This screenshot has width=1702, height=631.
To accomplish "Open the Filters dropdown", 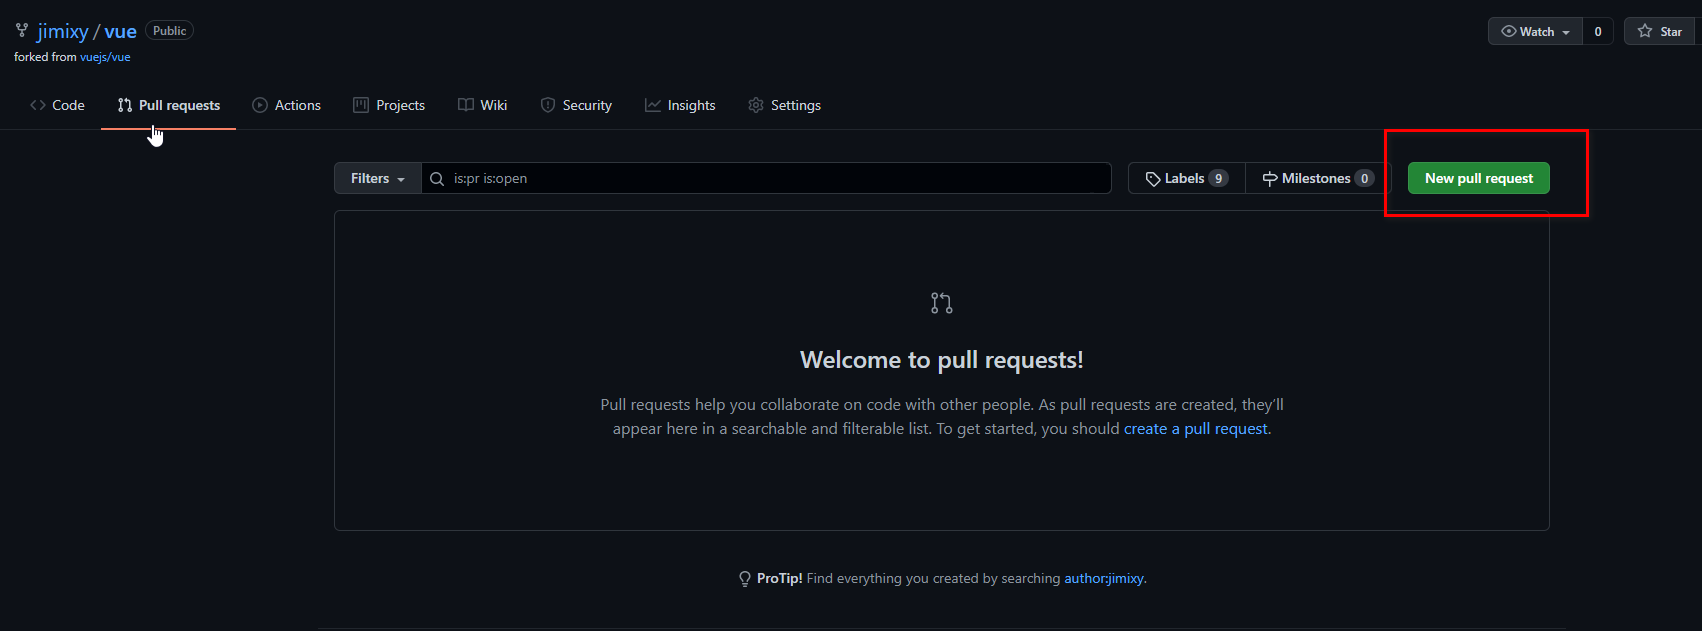I will click(x=378, y=178).
